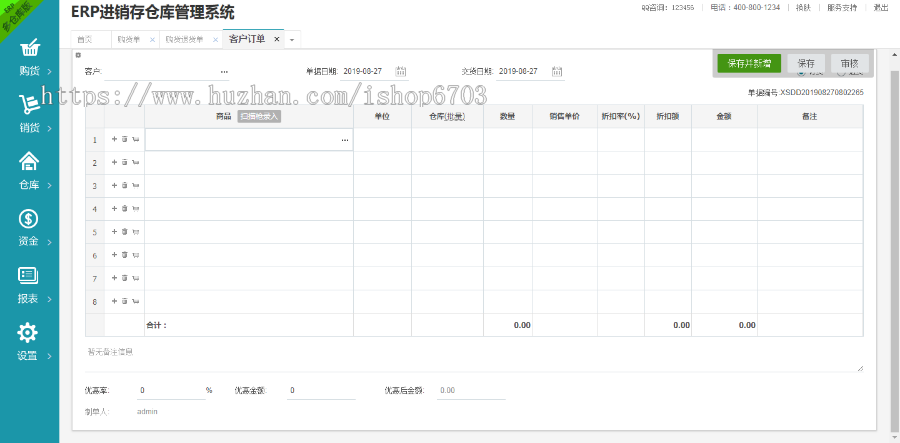Open the product picker ellipsis in row 1
900x443 pixels.
tap(345, 140)
